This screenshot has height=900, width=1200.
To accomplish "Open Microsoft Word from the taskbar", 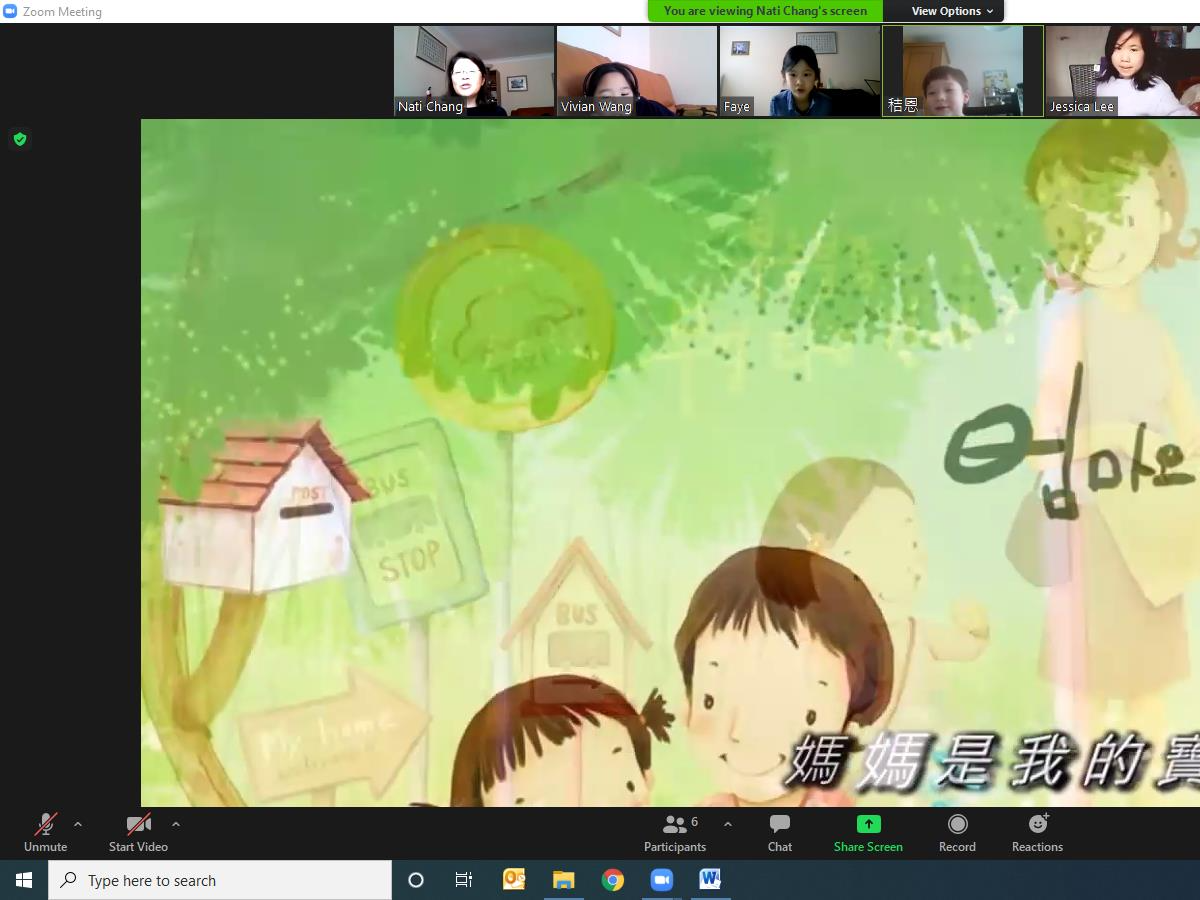I will tap(710, 880).
